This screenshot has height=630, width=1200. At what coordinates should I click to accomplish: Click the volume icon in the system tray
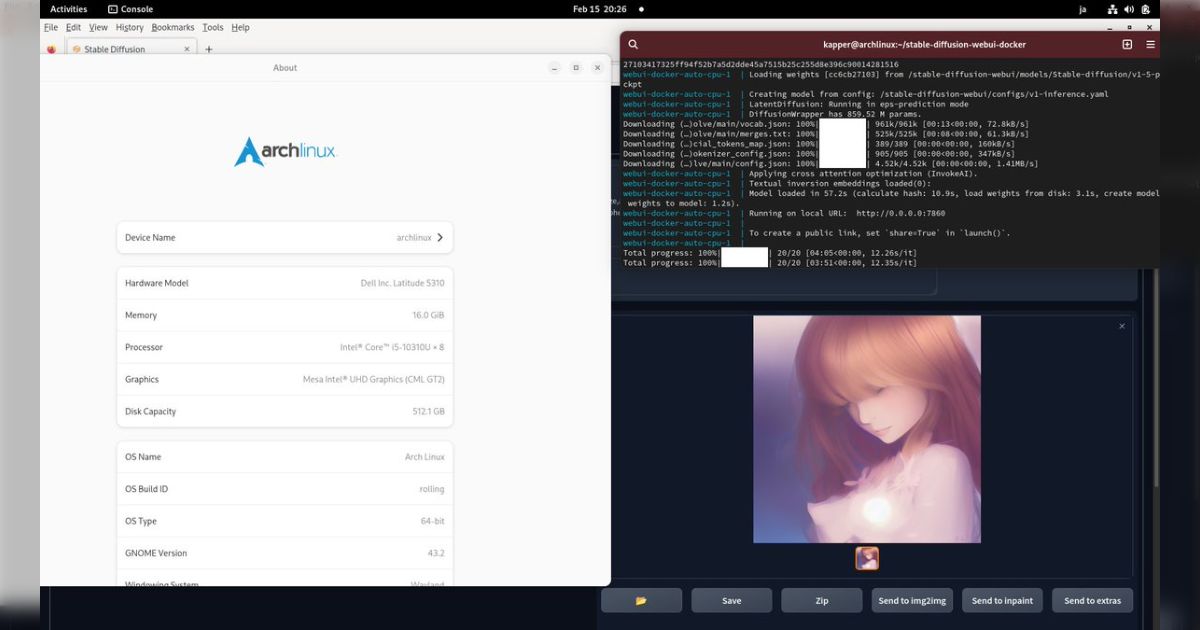(1131, 9)
